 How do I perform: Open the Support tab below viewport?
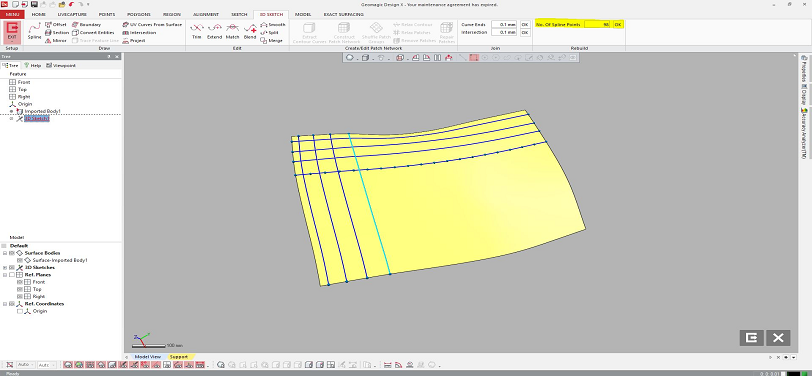pos(179,357)
